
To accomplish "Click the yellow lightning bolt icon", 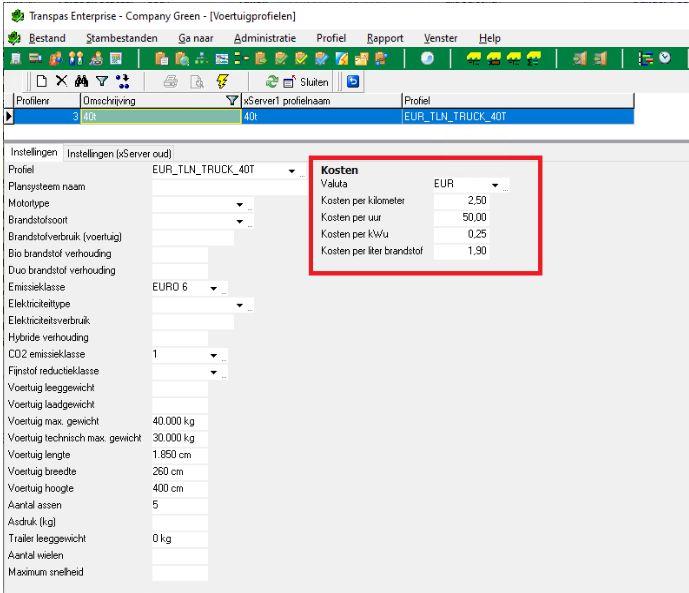I will pyautogui.click(x=222, y=82).
